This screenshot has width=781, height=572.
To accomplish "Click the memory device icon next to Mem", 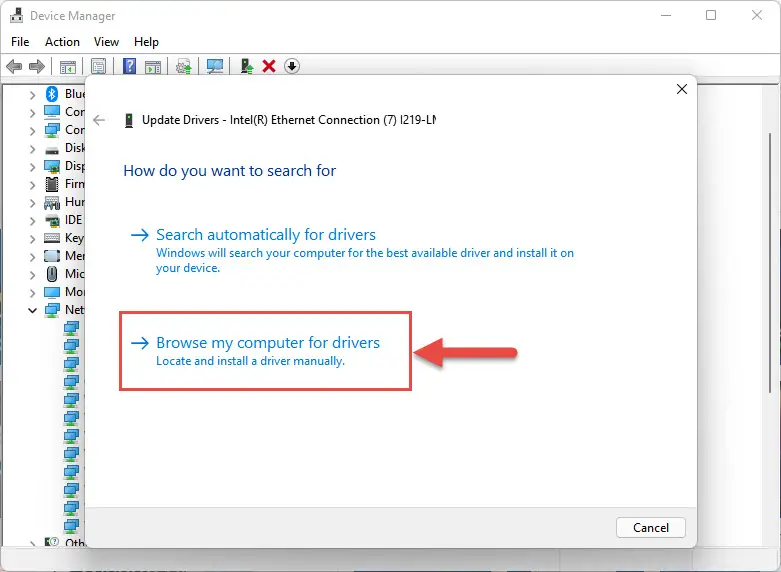I will [52, 256].
